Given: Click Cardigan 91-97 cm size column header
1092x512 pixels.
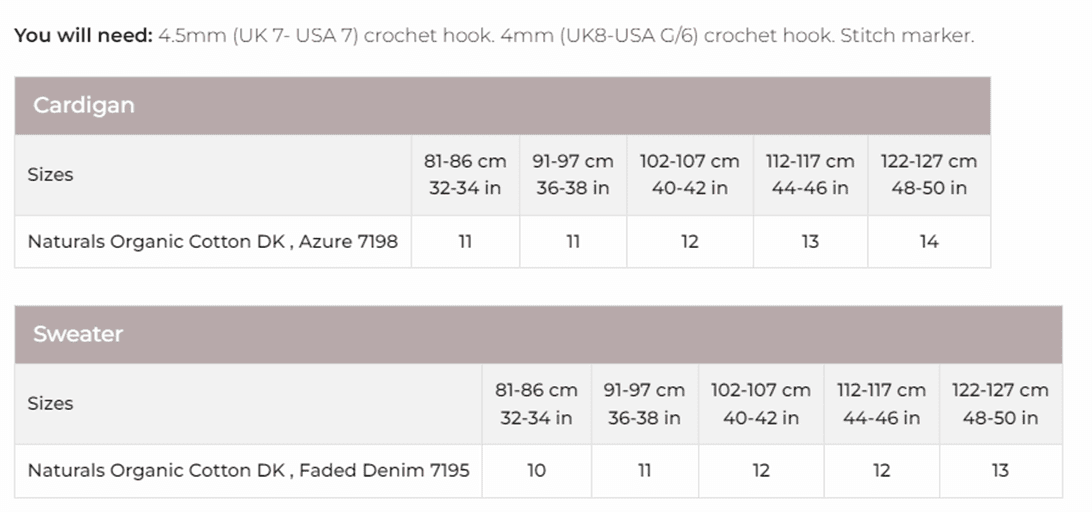Looking at the screenshot, I should (573, 174).
